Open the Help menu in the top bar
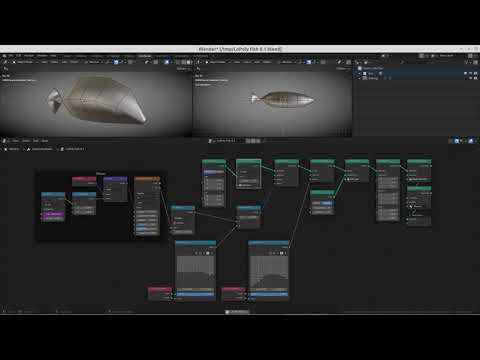The height and width of the screenshot is (360, 480). pos(53,56)
